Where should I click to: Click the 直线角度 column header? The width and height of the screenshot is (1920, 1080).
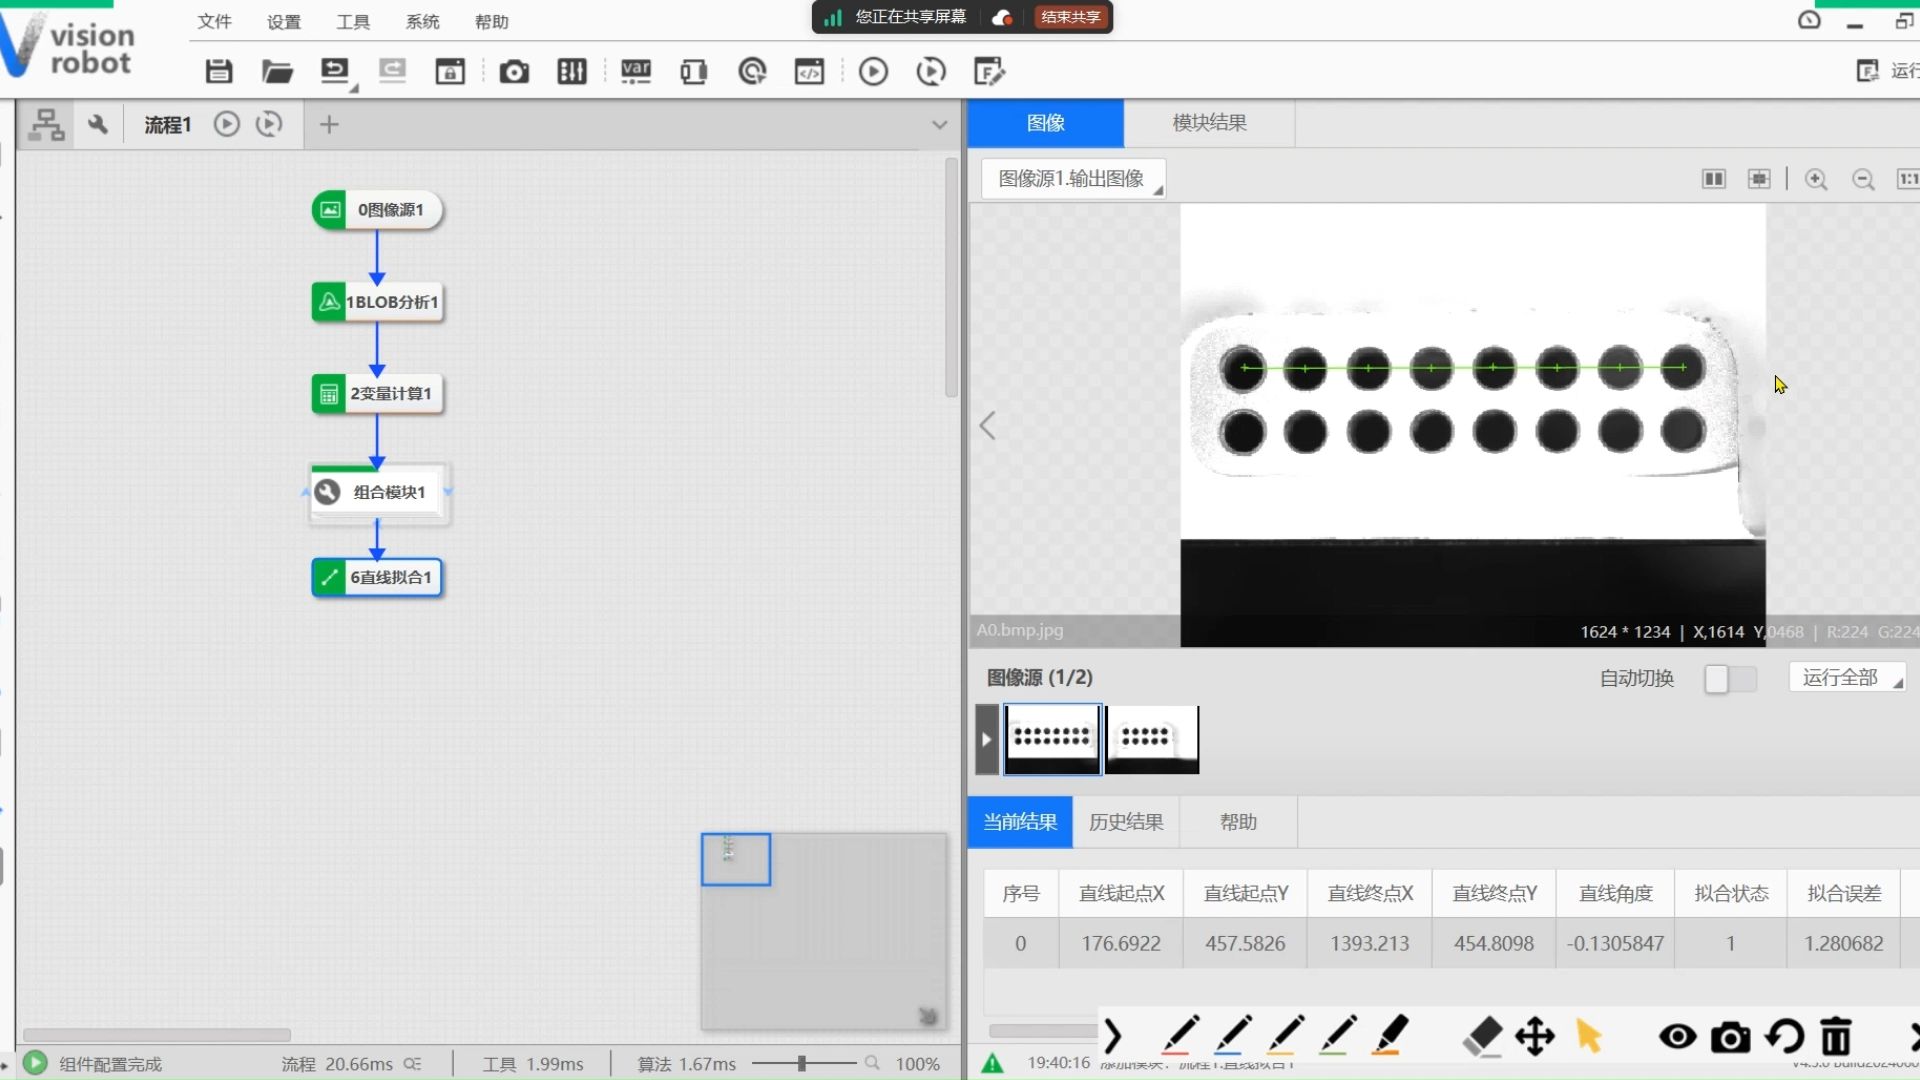point(1615,893)
